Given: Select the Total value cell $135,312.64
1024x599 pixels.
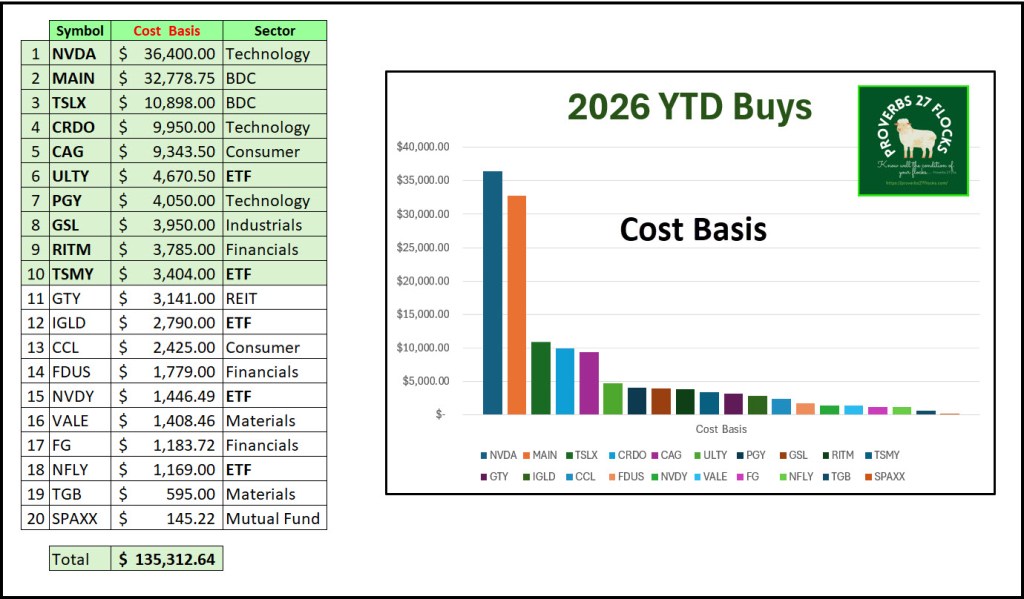Looking at the screenshot, I should 166,559.
